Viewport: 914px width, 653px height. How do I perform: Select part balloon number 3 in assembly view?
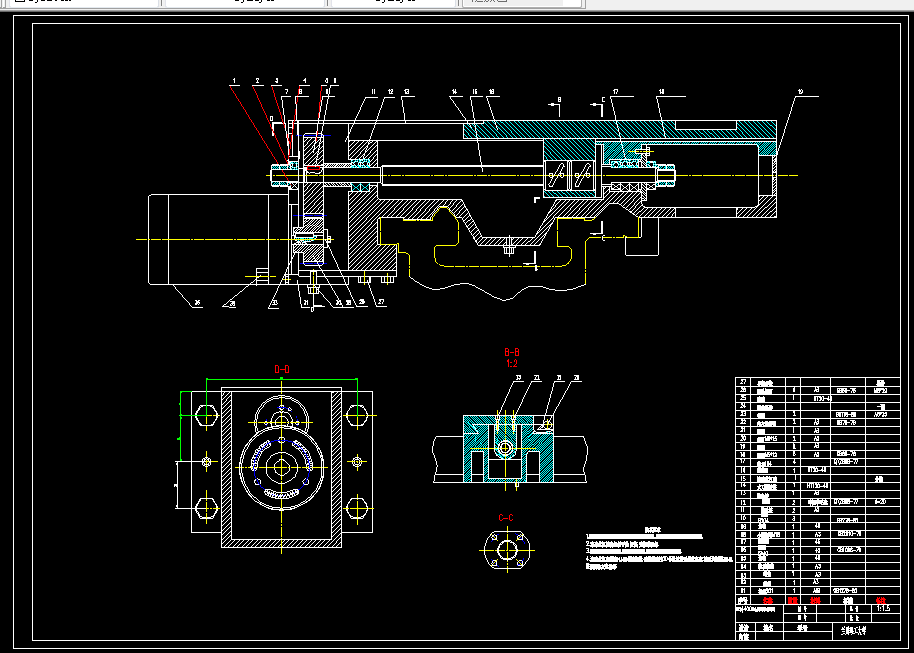coord(276,80)
